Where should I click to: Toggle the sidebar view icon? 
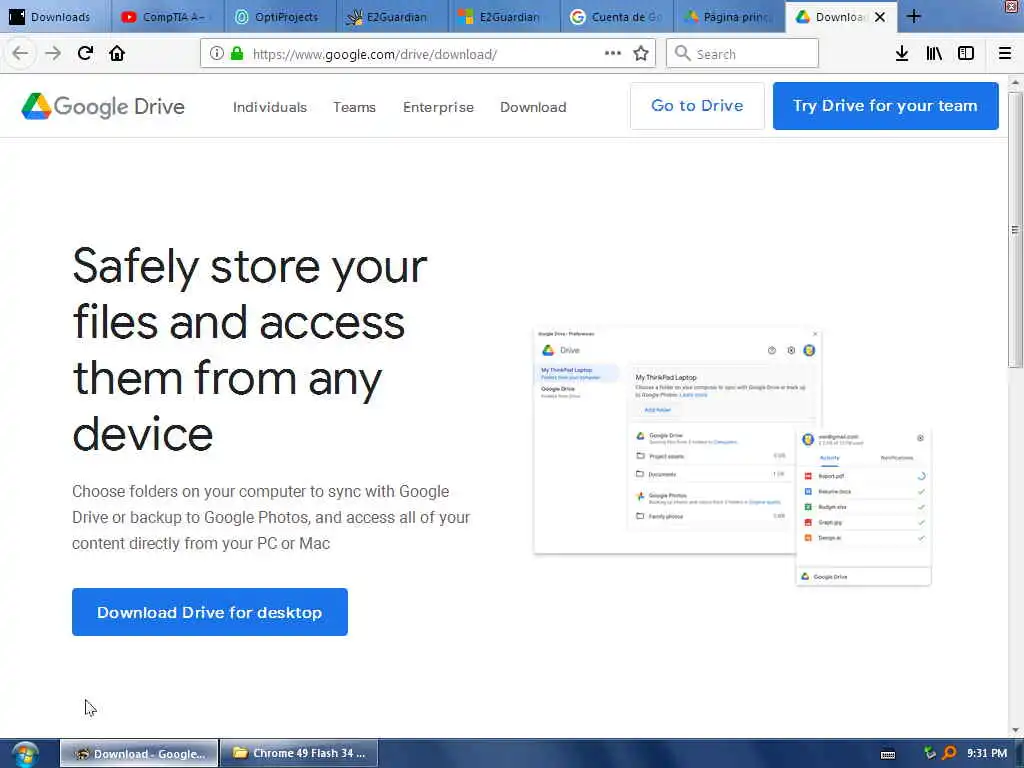tap(966, 54)
